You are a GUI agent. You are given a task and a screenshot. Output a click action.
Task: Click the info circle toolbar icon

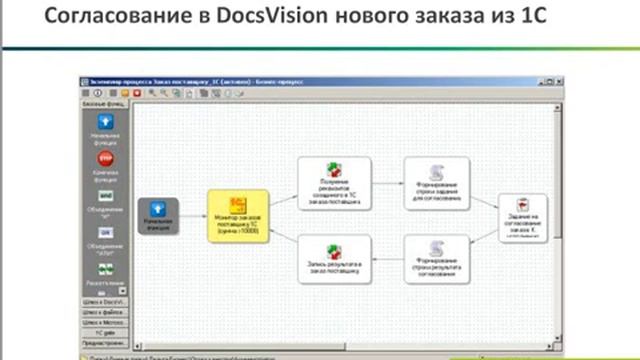(98, 93)
